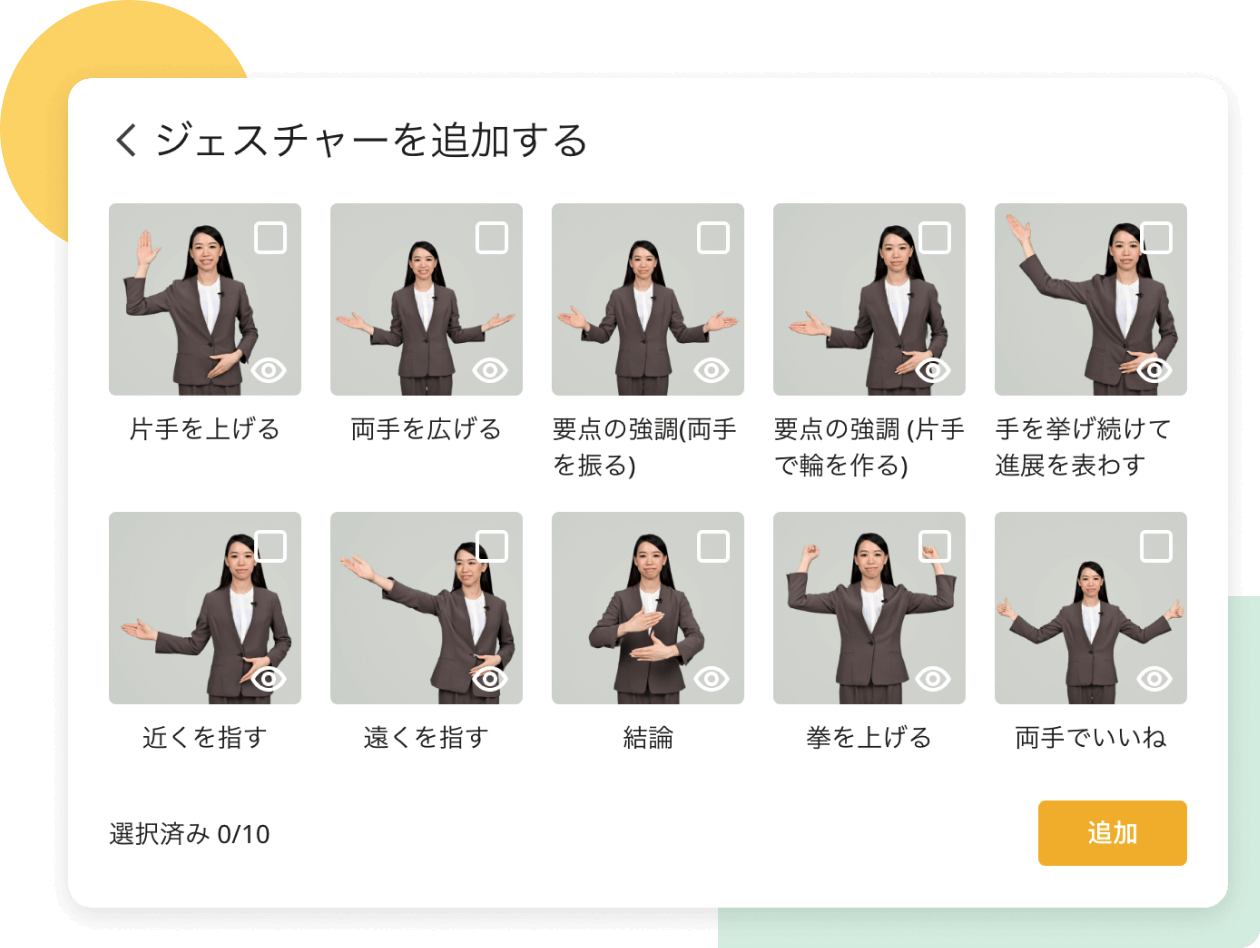Preview the 片手を上げる gesture with its eye icon
1260x948 pixels.
click(269, 371)
